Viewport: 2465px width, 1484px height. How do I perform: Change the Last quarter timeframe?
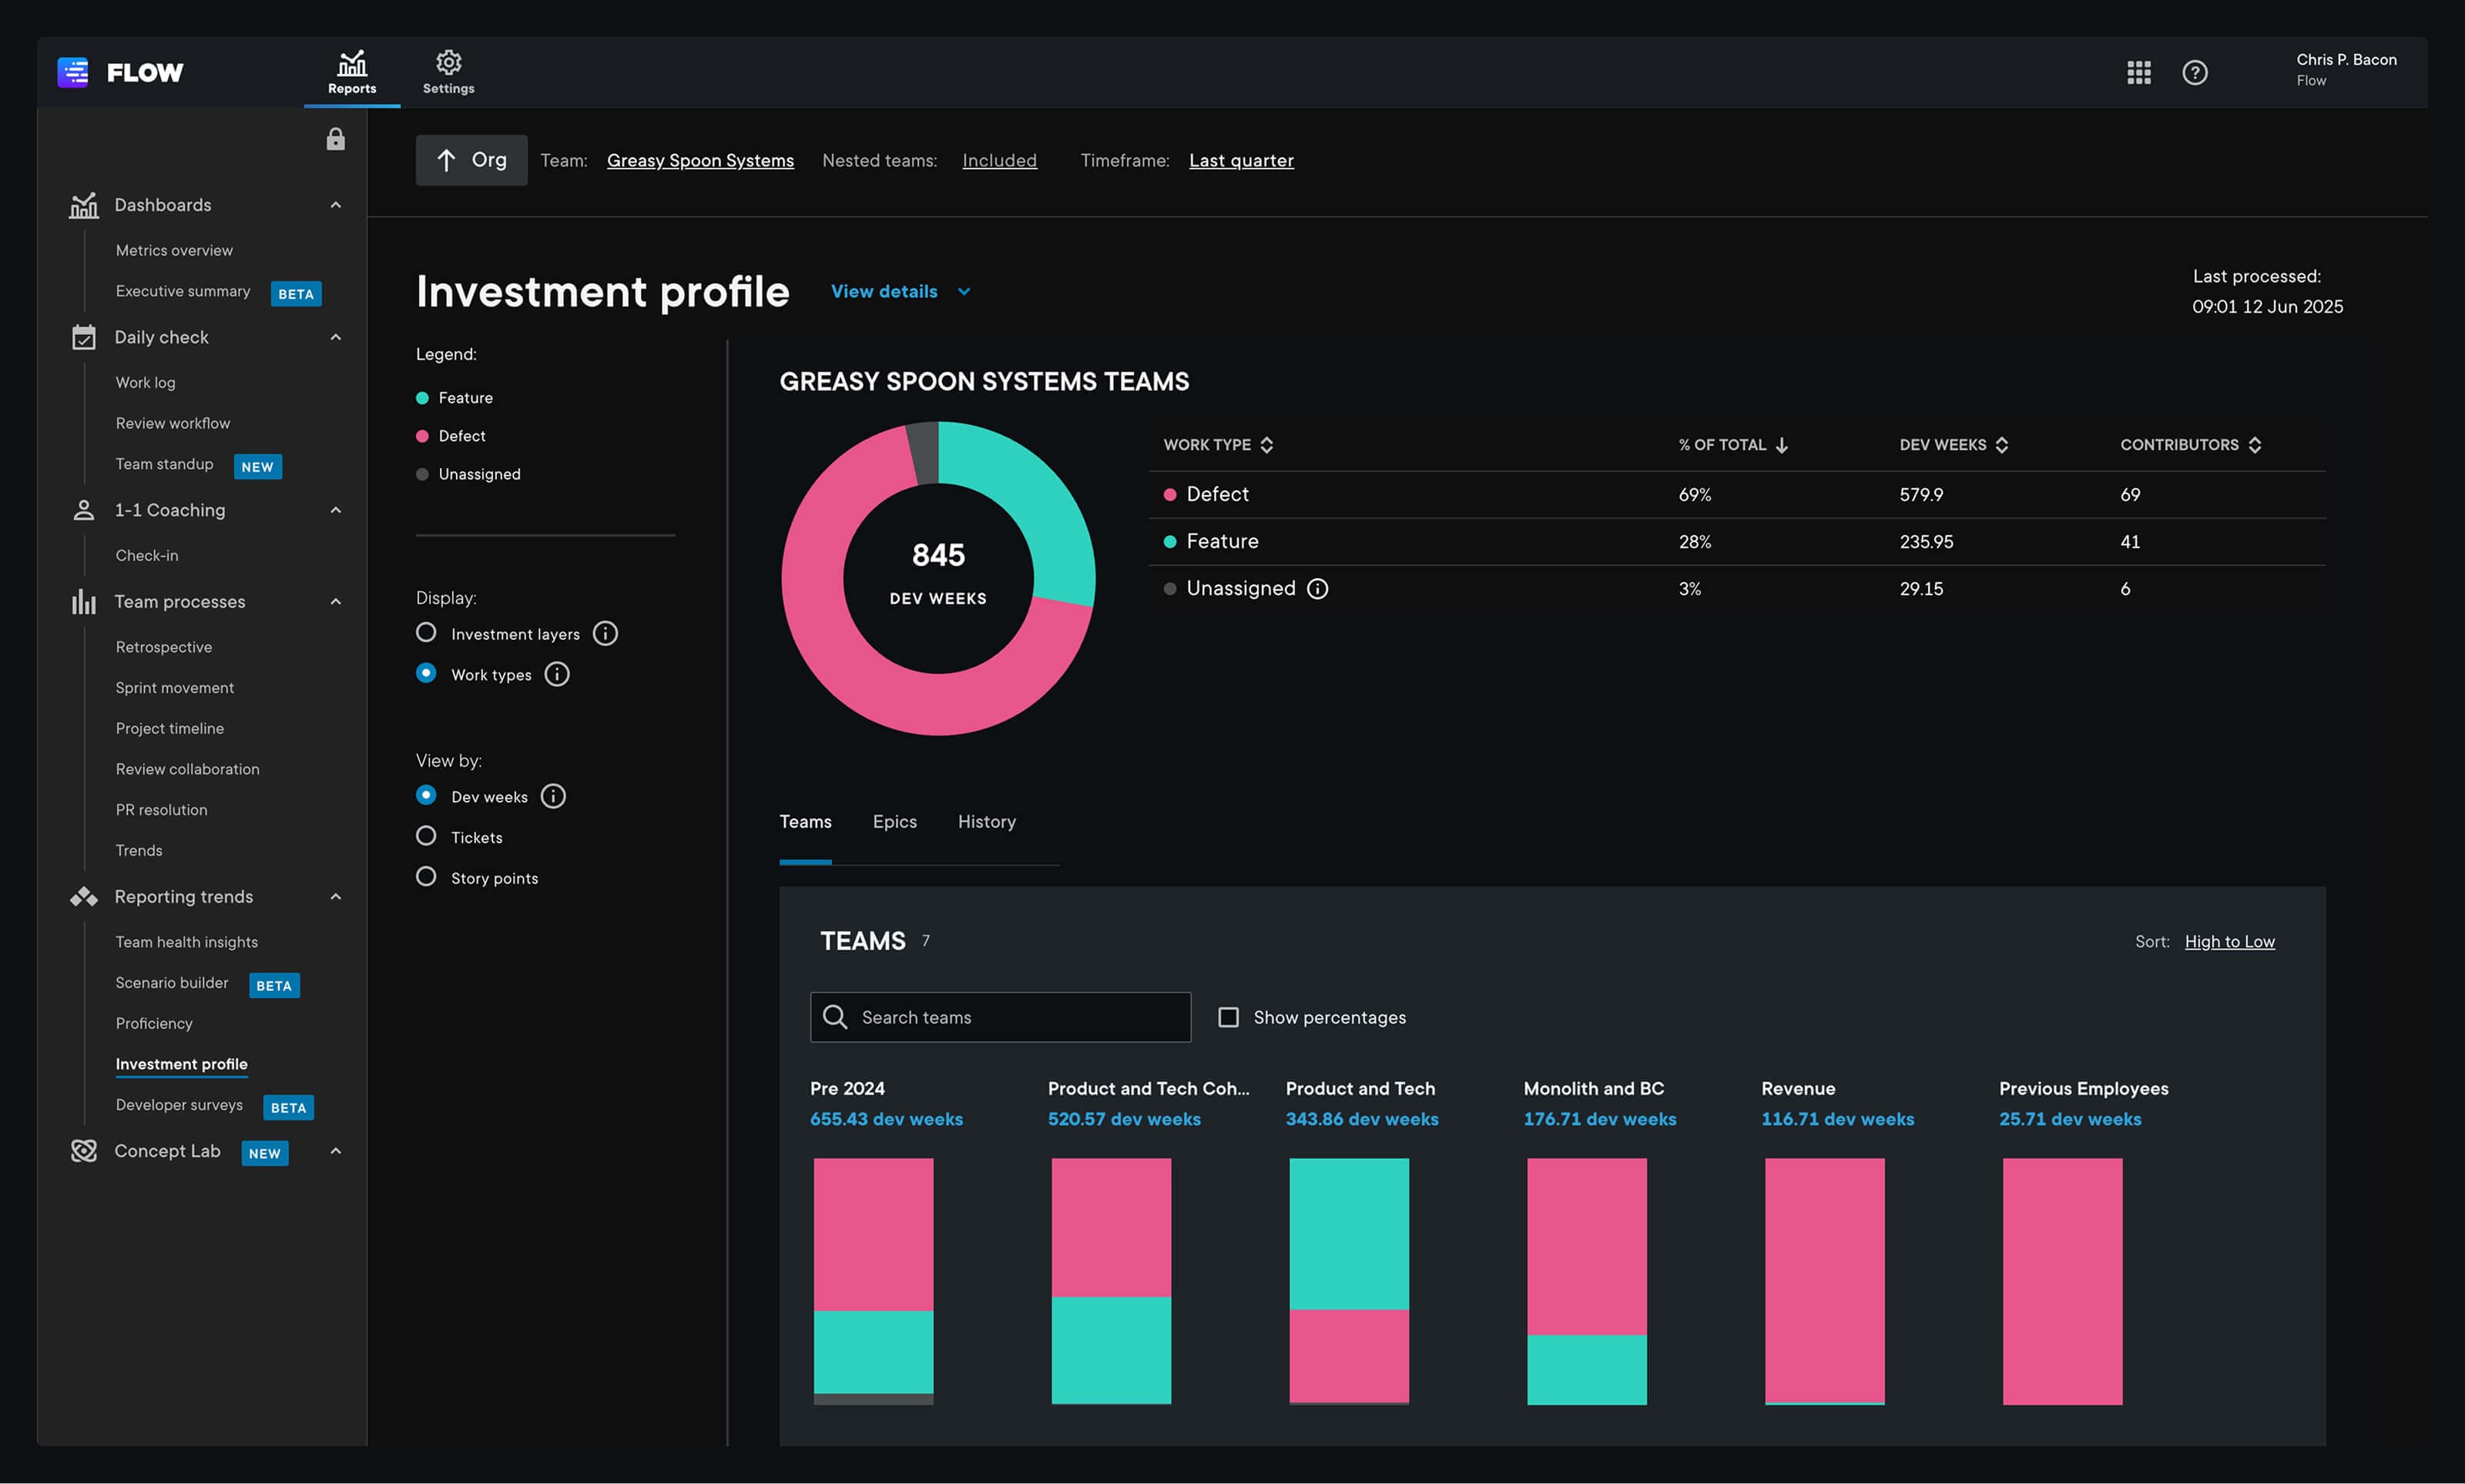tap(1241, 161)
